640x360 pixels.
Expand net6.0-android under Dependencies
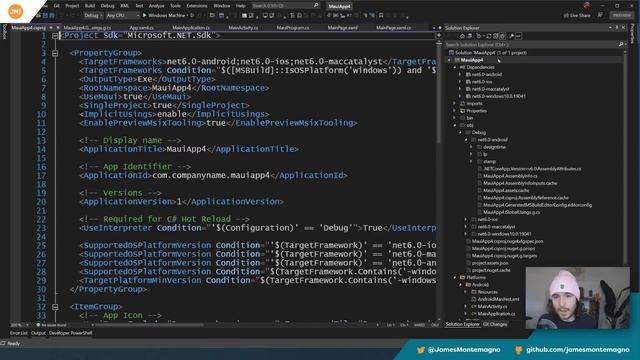460,75
